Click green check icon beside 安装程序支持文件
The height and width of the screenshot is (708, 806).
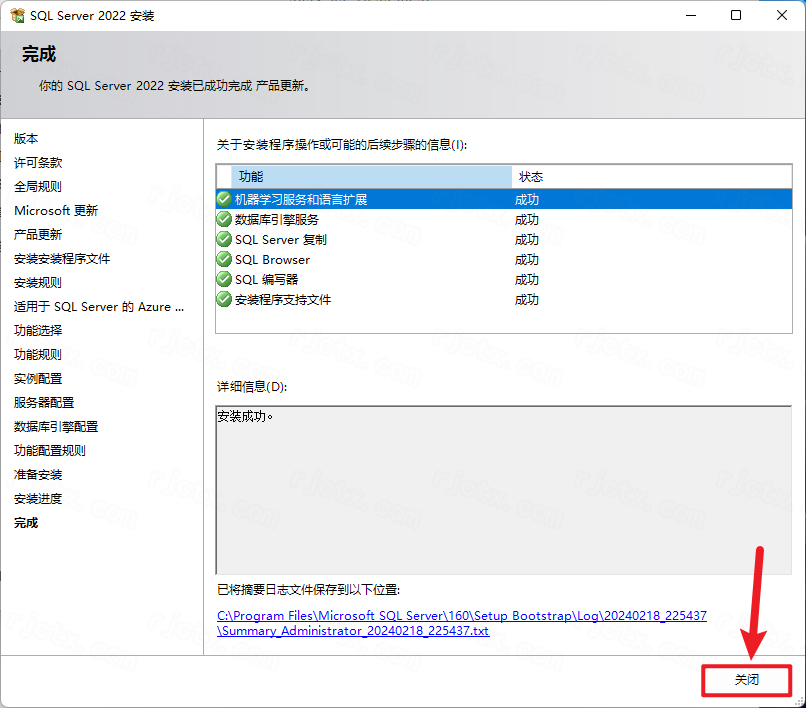(x=224, y=299)
